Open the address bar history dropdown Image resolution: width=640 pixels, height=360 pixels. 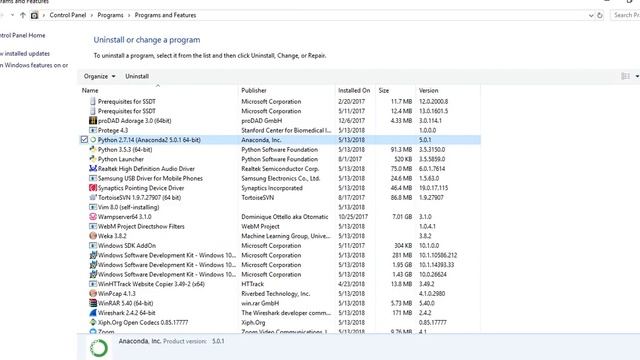[591, 15]
